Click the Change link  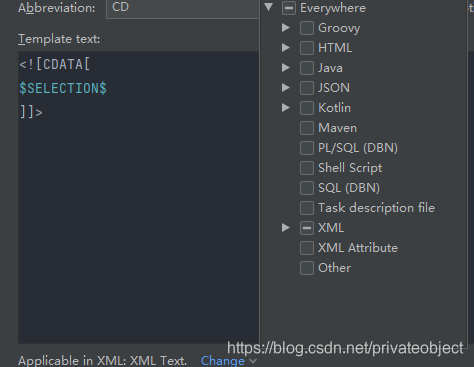pos(223,361)
